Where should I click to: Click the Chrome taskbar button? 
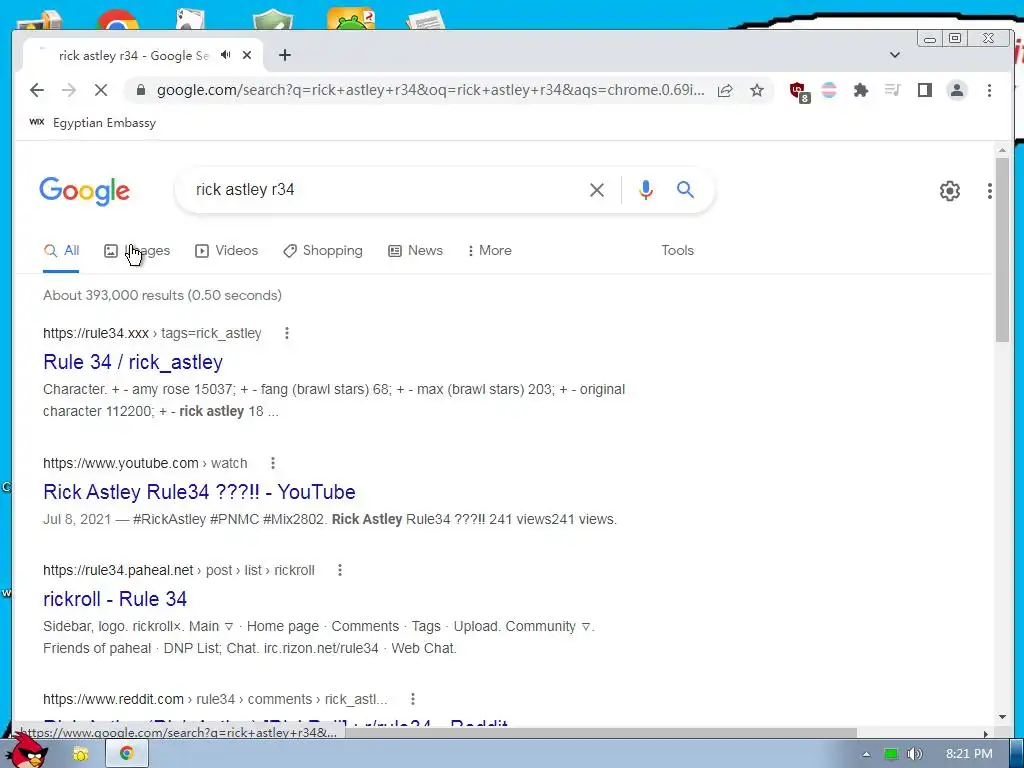(x=127, y=754)
